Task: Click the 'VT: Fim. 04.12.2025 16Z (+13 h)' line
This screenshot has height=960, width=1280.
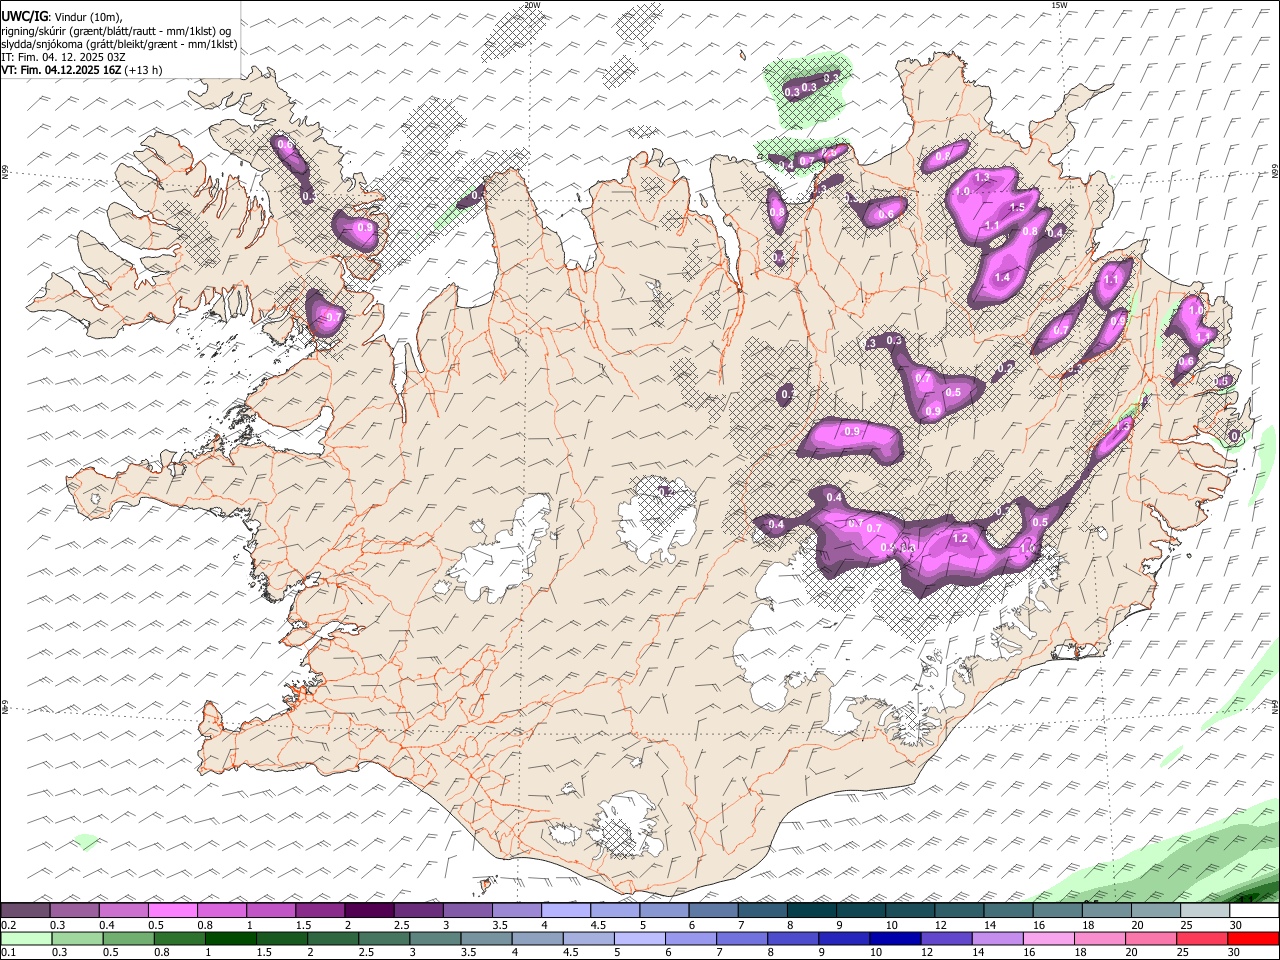Action: click(82, 70)
